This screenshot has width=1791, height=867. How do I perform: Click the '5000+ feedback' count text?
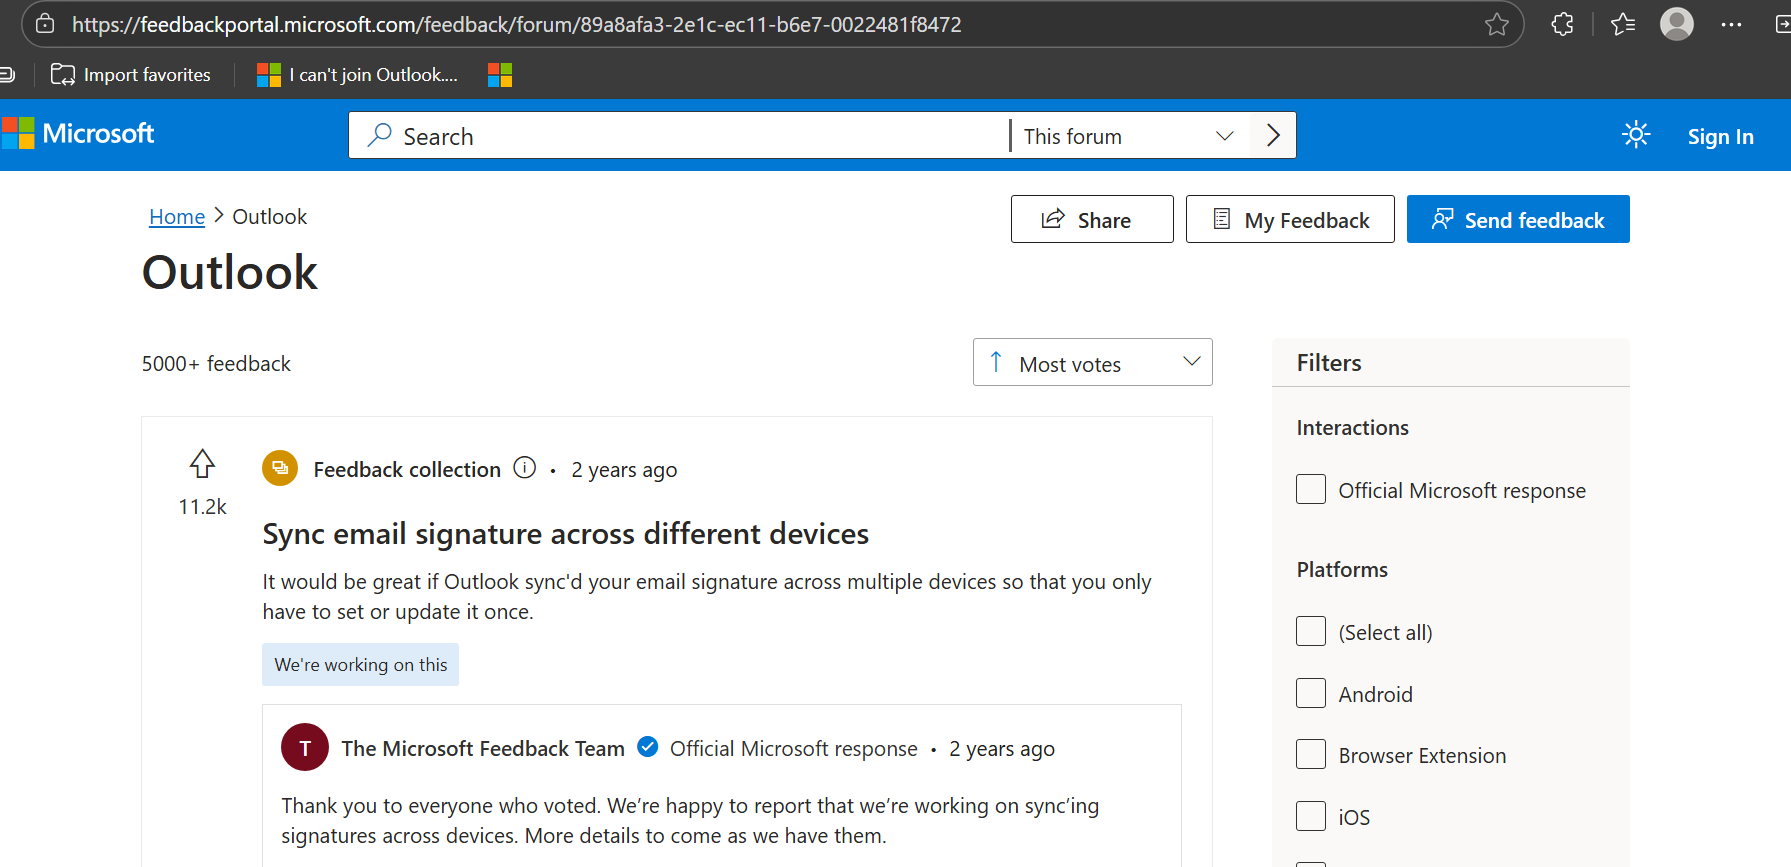(x=216, y=364)
